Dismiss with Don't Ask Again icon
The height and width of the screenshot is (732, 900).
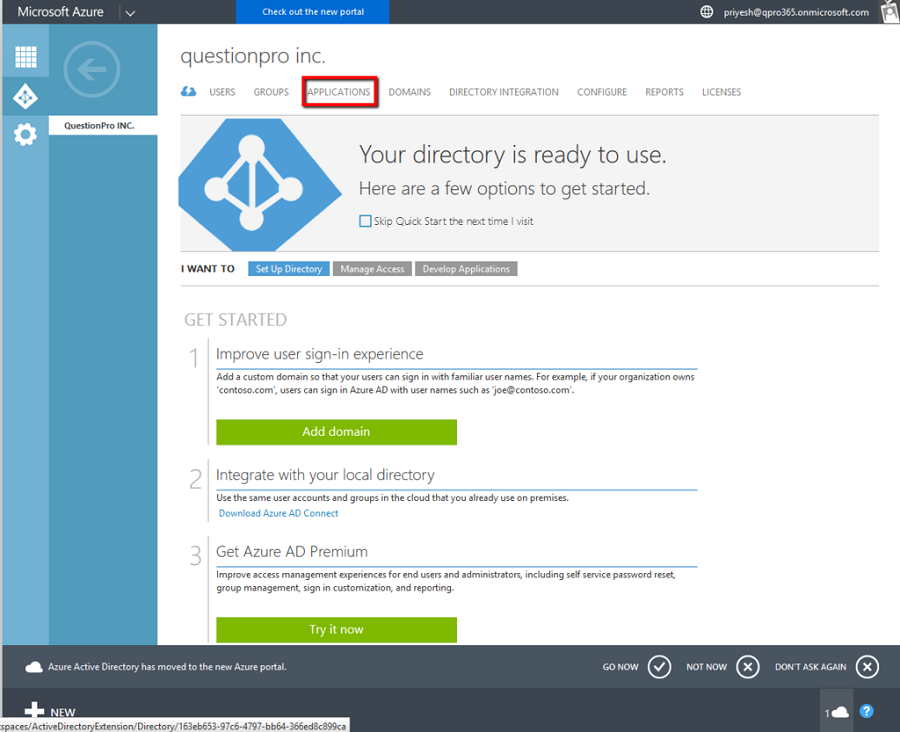point(867,667)
